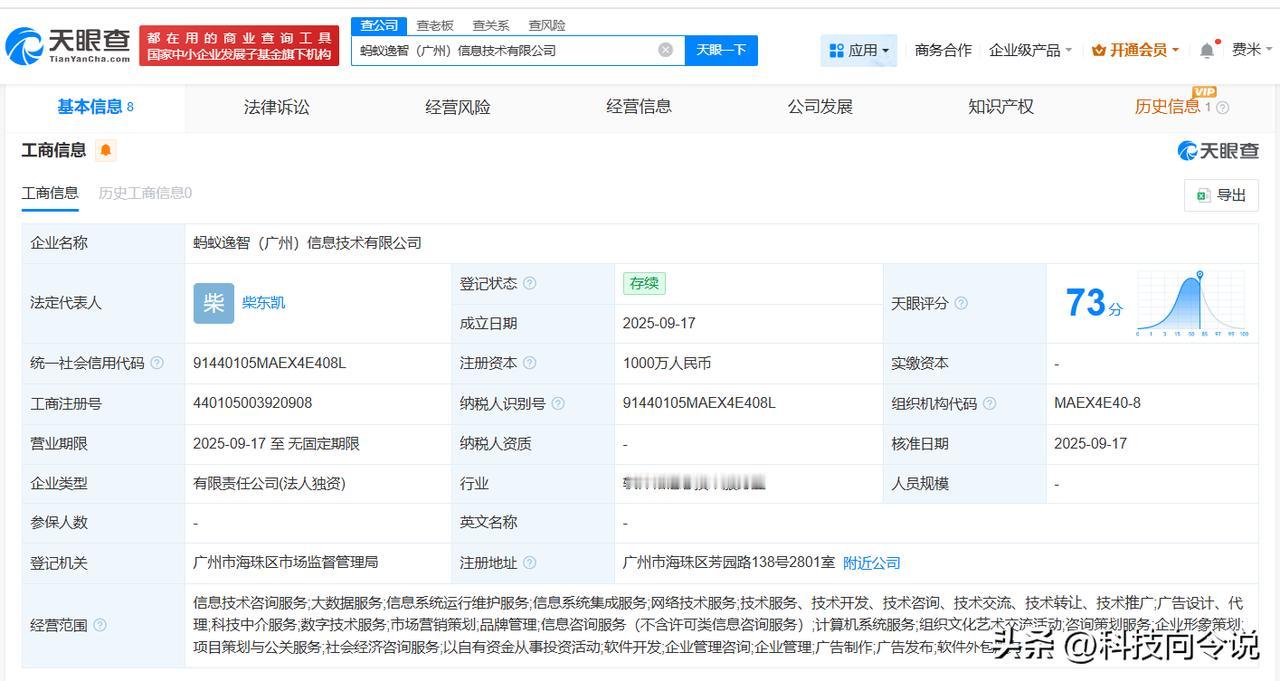Screen dimensions: 1280x681
Task: Click 广州市海珠区市场监督管理局 registration authority
Action: coord(285,563)
